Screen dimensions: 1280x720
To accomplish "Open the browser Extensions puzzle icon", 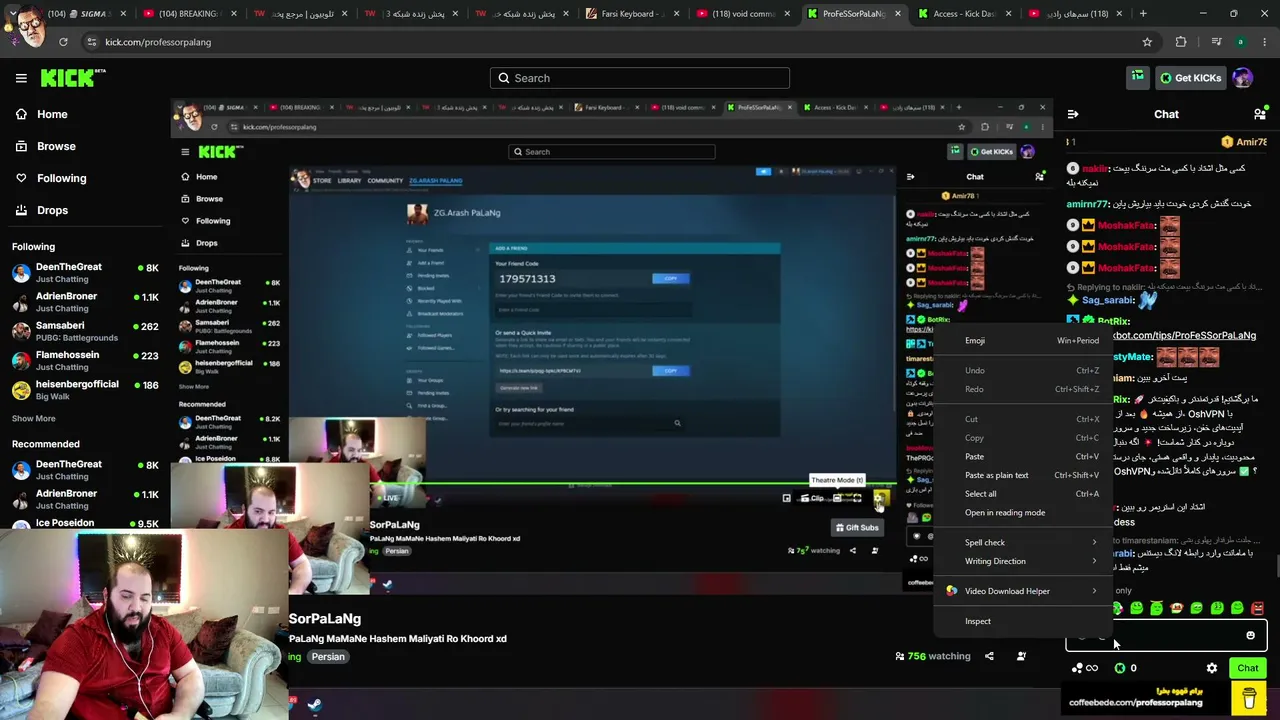I will coord(1181,42).
